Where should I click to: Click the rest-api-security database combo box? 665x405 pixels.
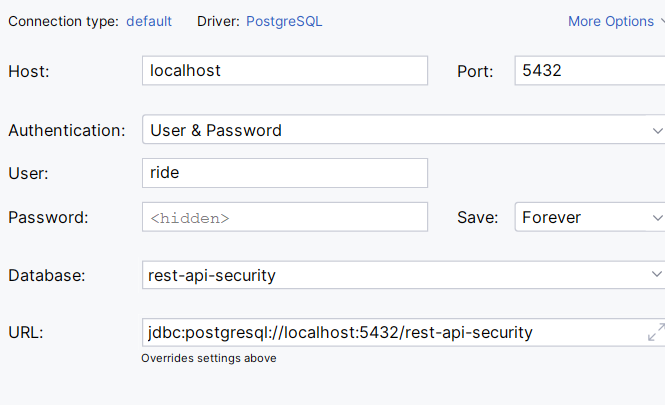pos(403,275)
